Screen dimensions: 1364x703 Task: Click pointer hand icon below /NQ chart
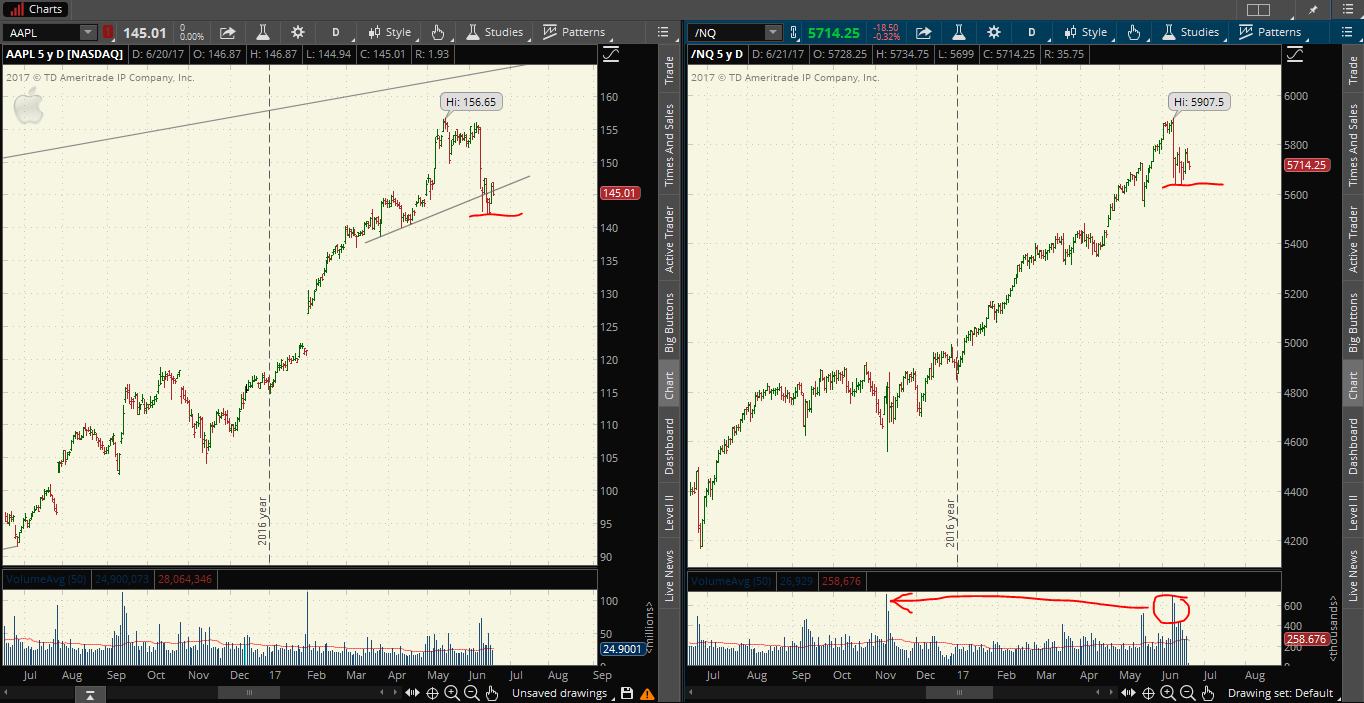tap(1207, 693)
